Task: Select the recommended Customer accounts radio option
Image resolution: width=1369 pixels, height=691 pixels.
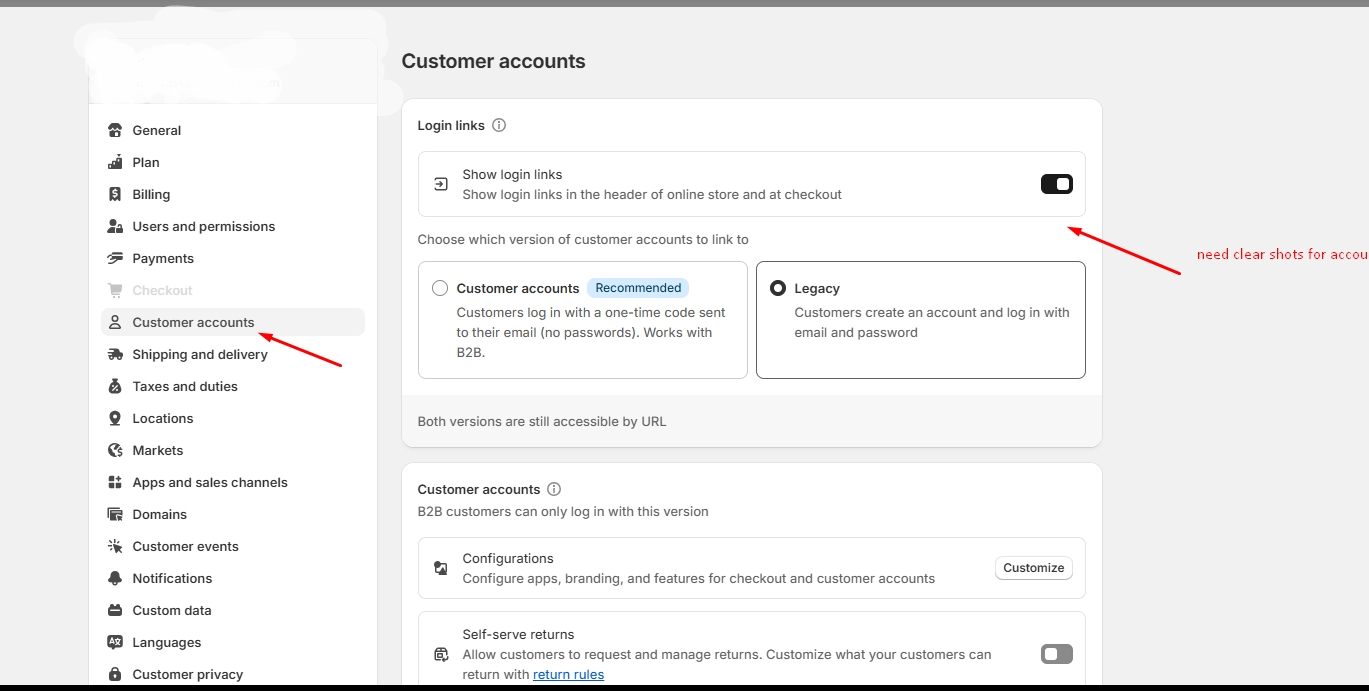Action: point(440,288)
